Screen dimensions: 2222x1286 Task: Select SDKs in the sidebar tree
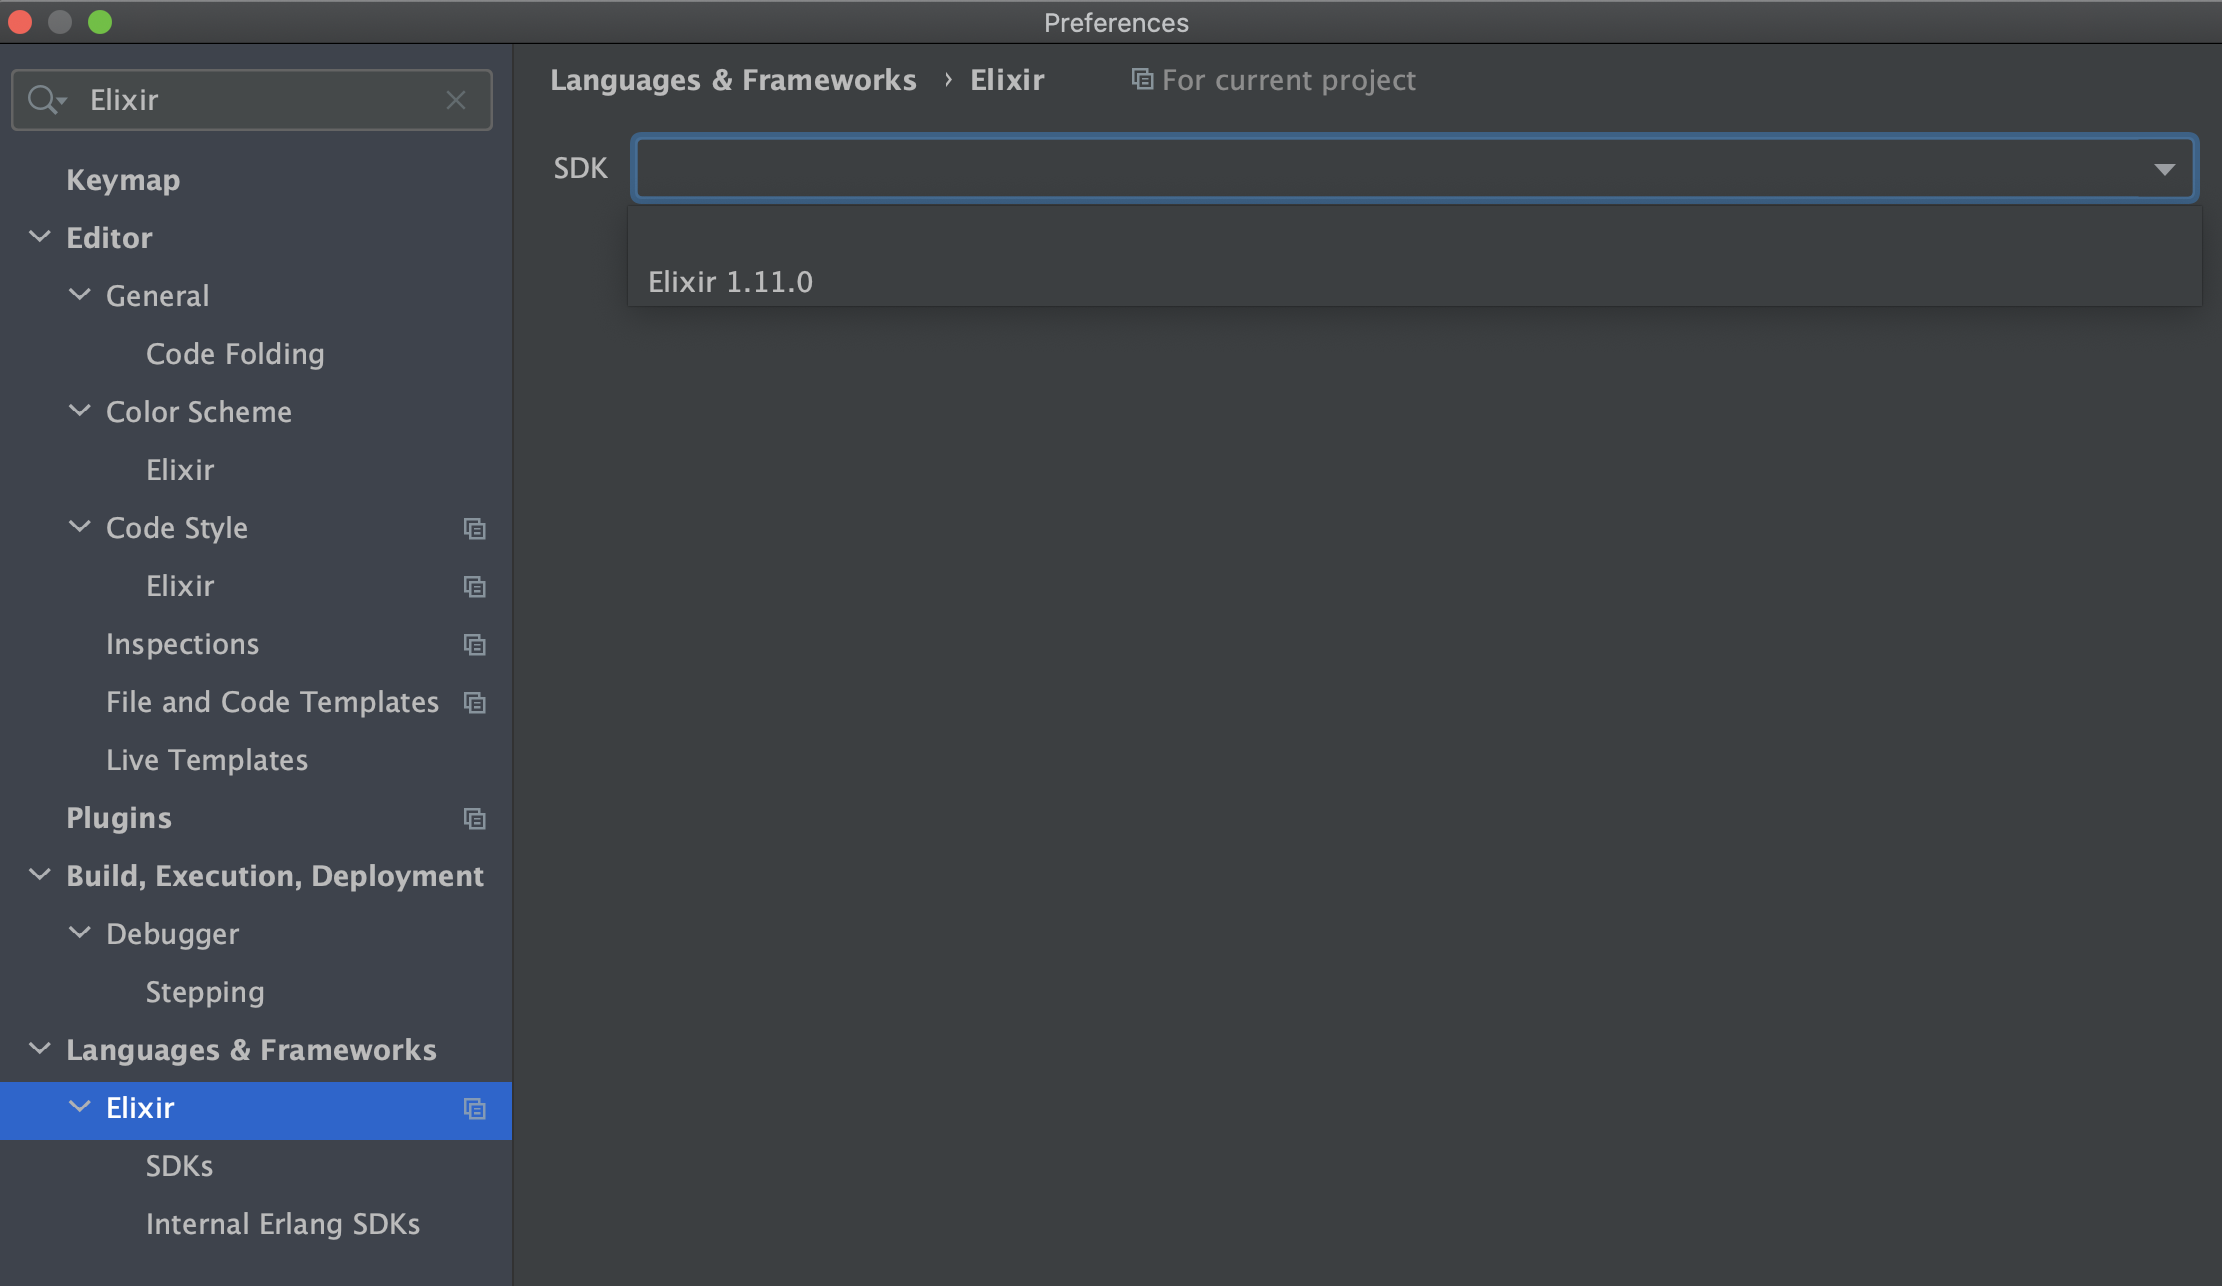179,1165
